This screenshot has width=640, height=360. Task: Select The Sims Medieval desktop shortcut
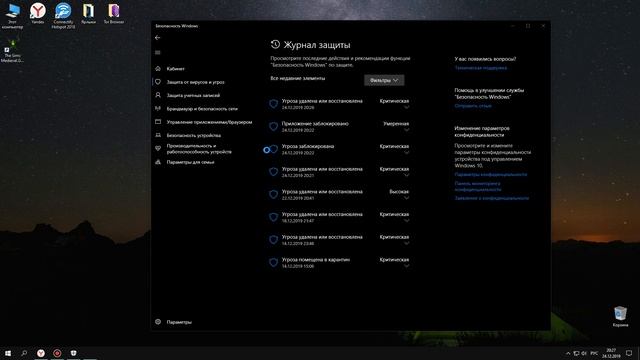12,51
